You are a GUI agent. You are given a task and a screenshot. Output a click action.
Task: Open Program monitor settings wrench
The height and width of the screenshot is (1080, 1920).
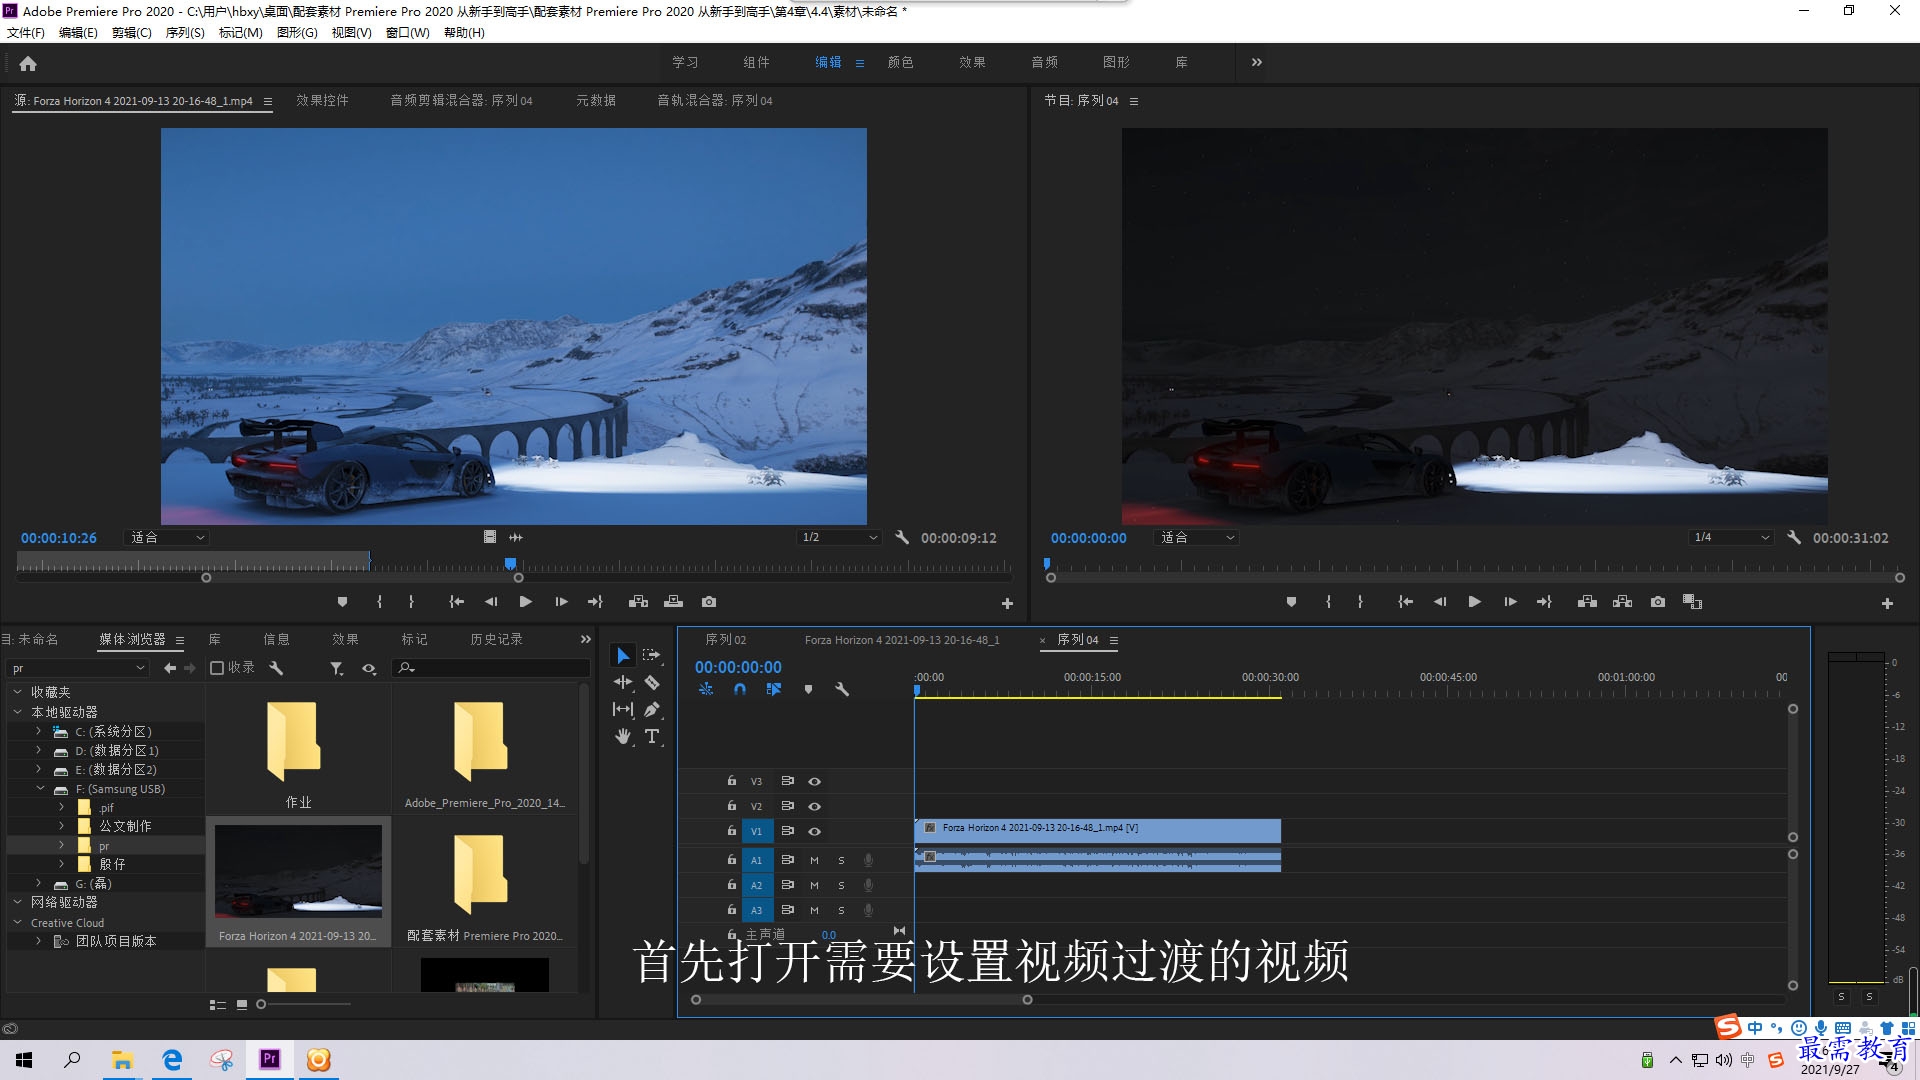click(x=1794, y=537)
